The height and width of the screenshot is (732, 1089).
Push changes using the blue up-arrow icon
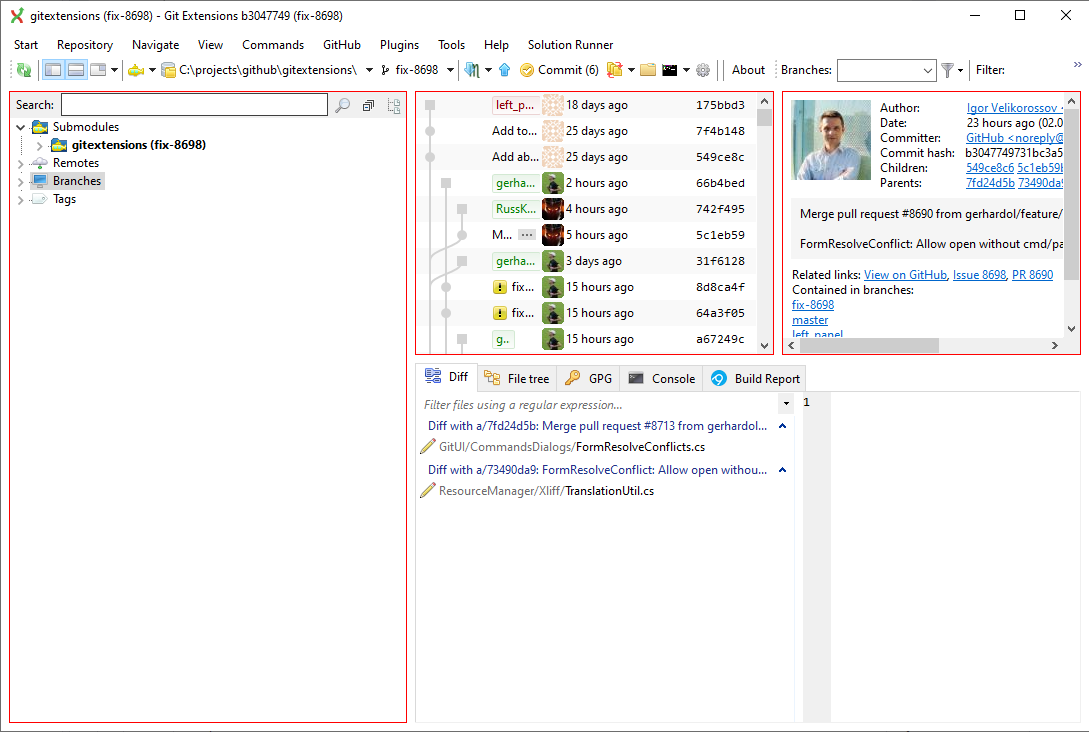(504, 70)
